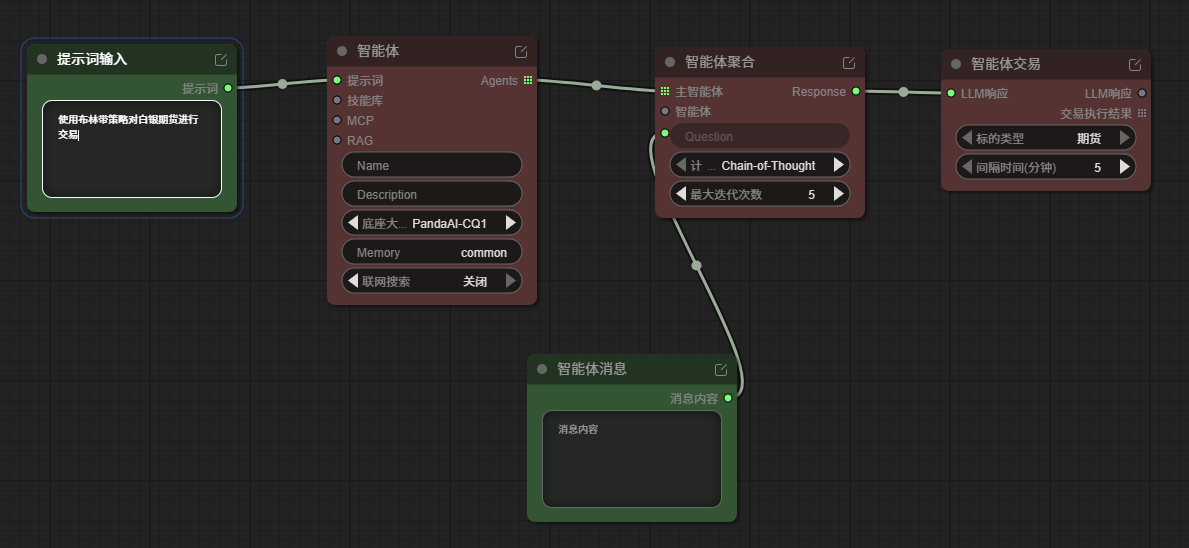
Task: Change 标的类型 to the previous option
Action: [967, 138]
